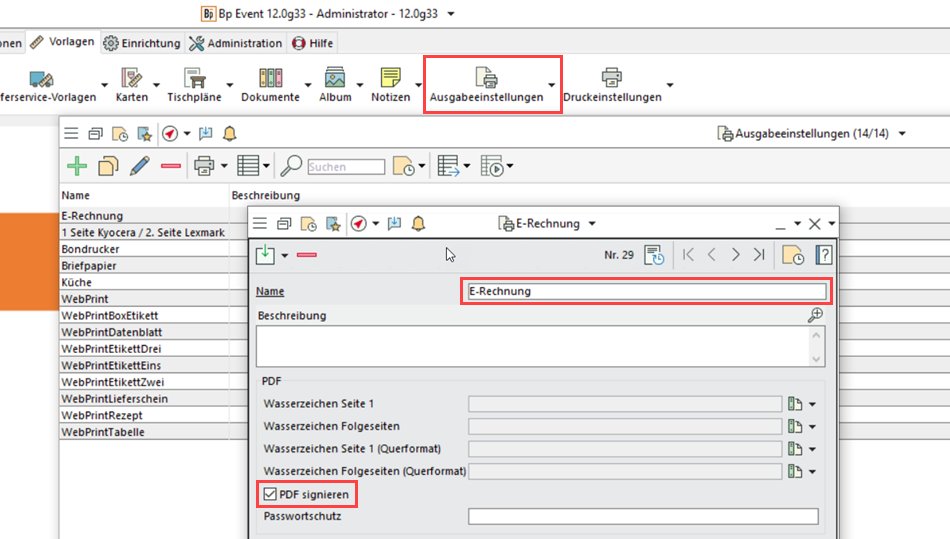The width and height of the screenshot is (950, 539).
Task: Click the pencil edit icon in list toolbar
Action: 140,166
